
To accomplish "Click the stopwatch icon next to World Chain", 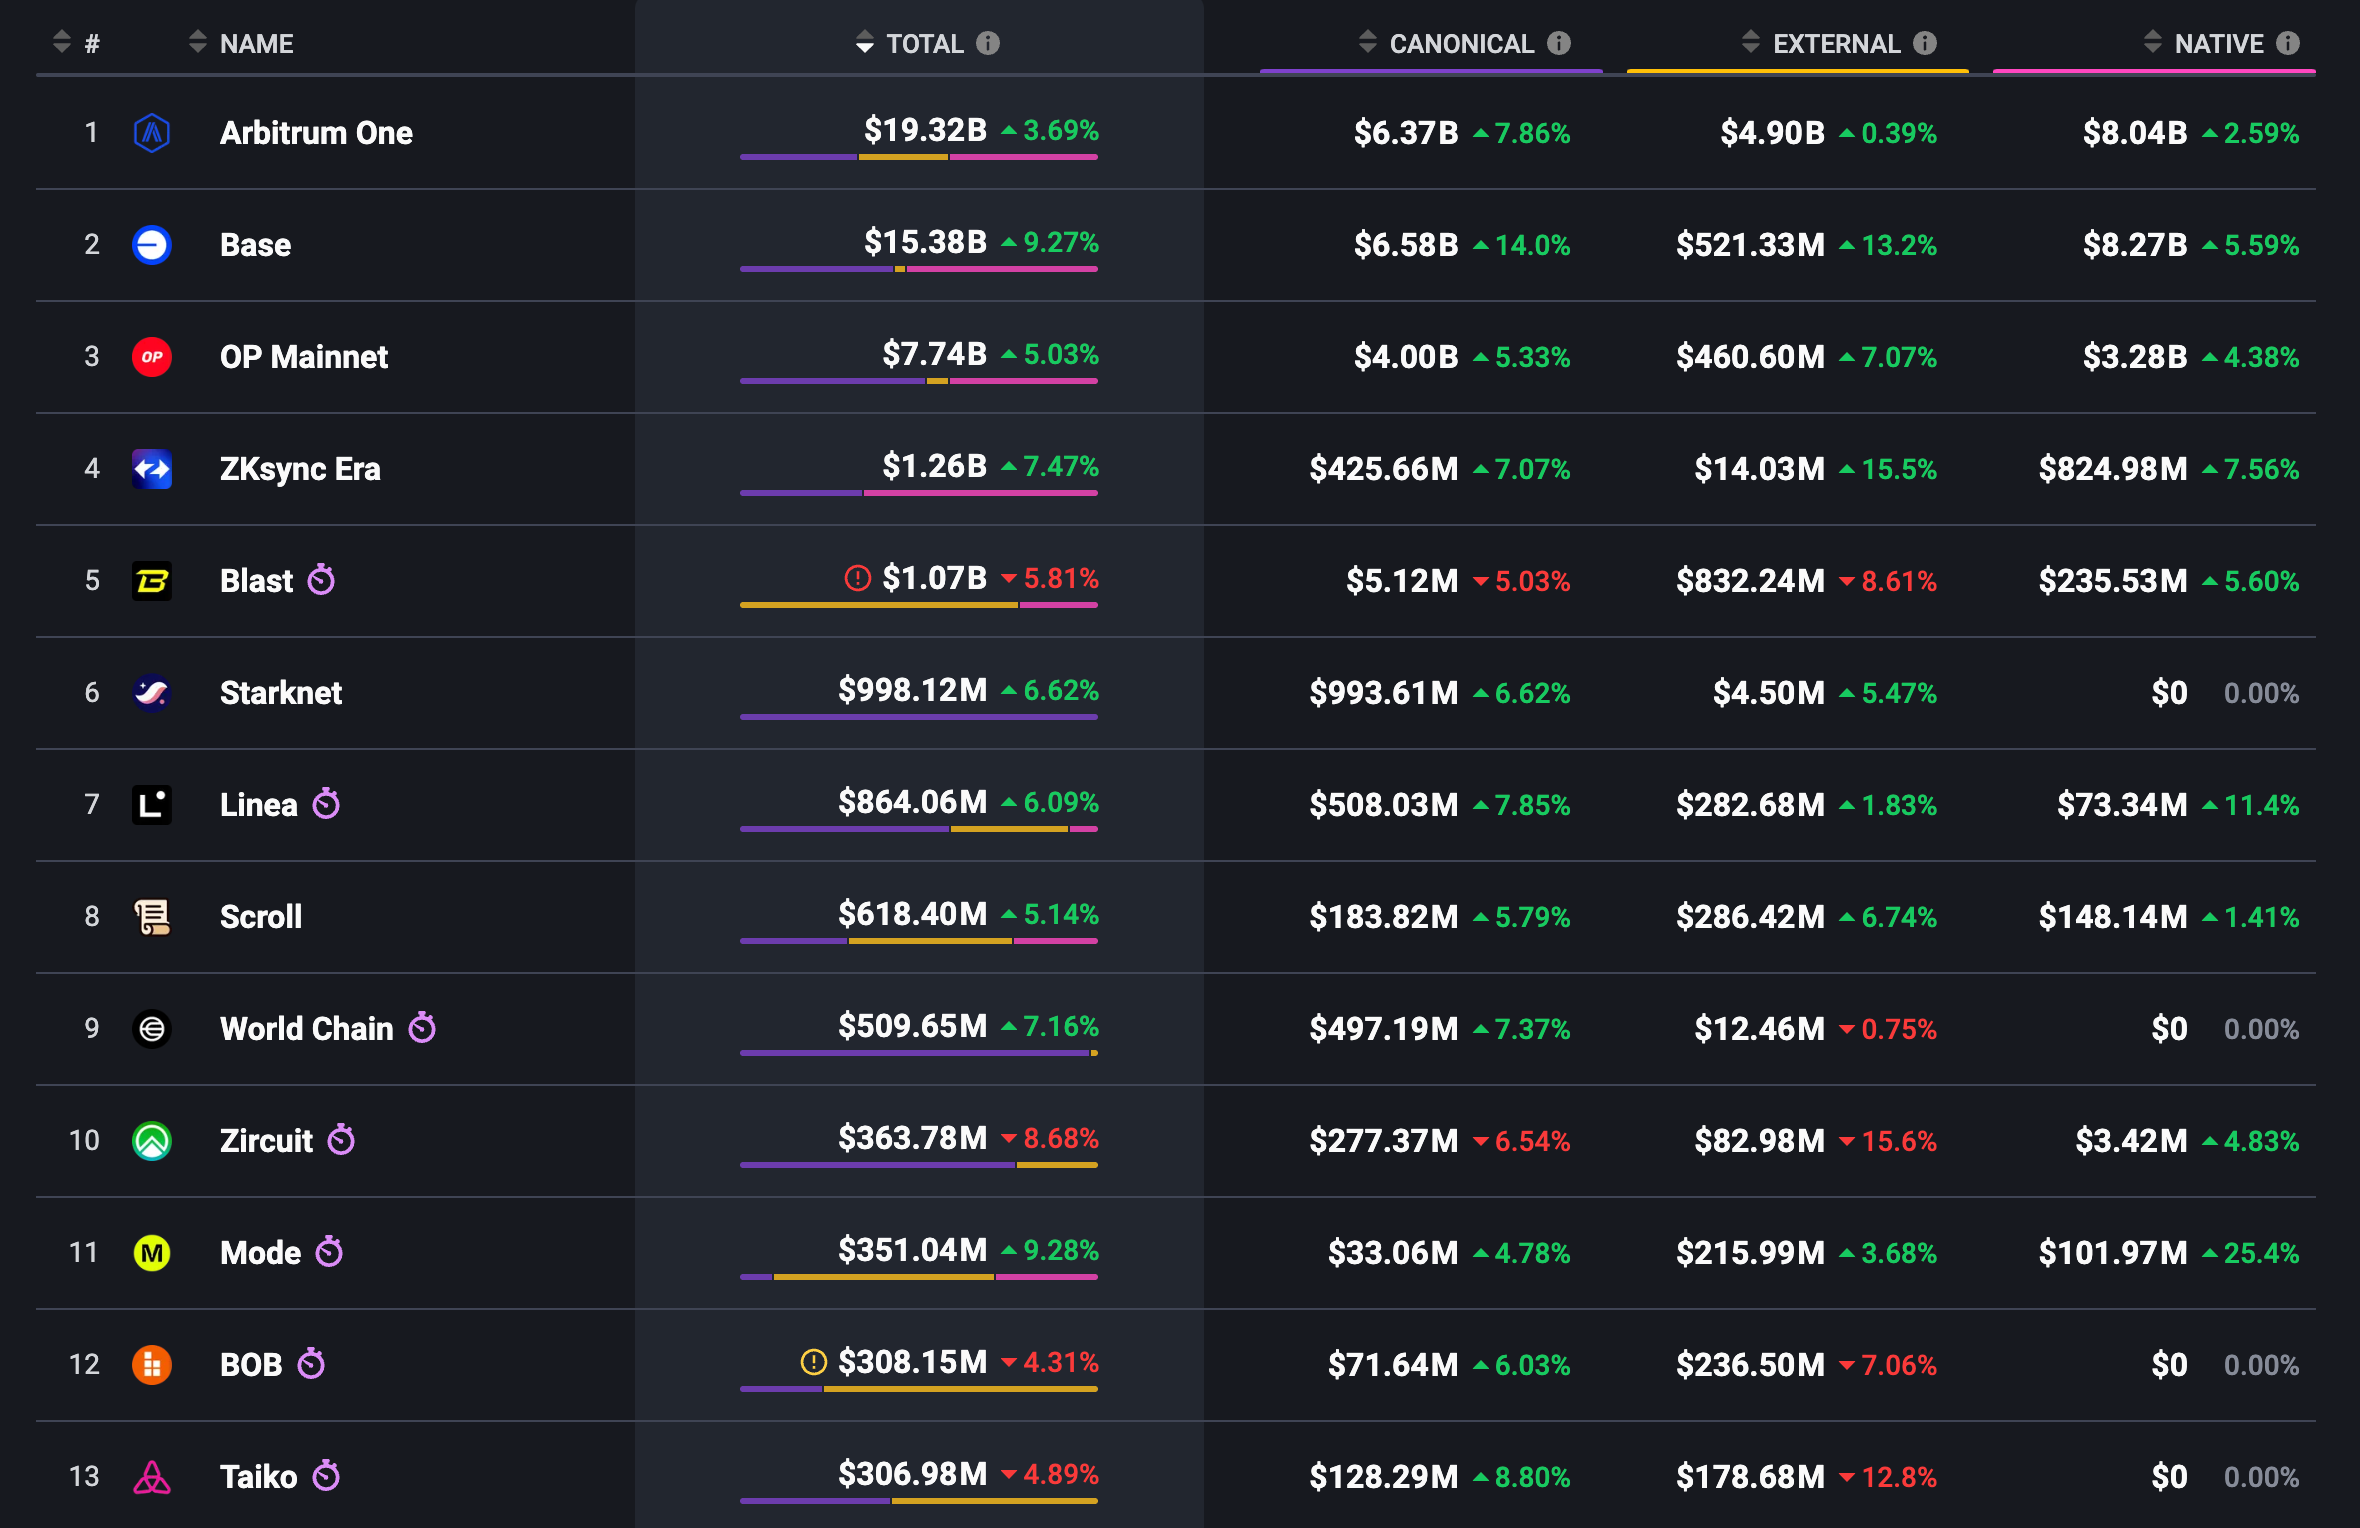I will point(422,1028).
